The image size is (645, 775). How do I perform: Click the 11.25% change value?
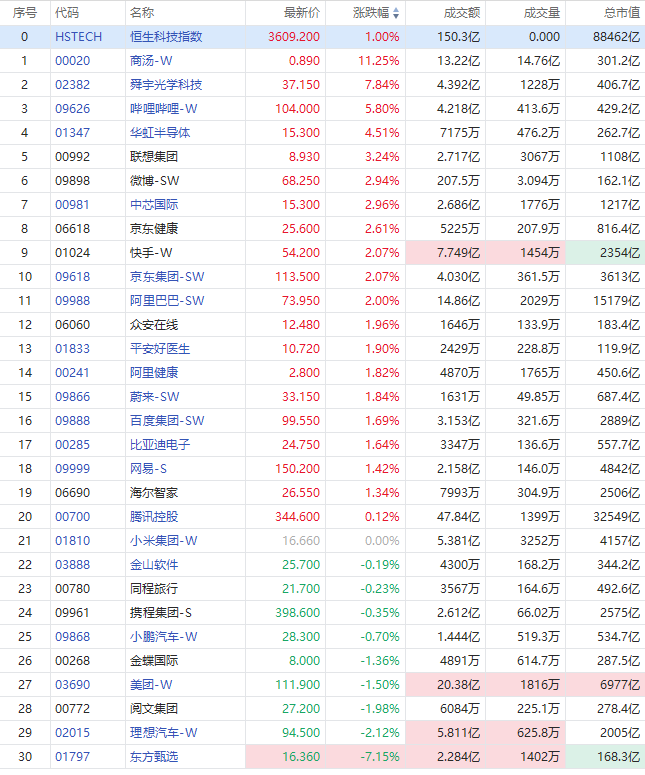[x=379, y=61]
